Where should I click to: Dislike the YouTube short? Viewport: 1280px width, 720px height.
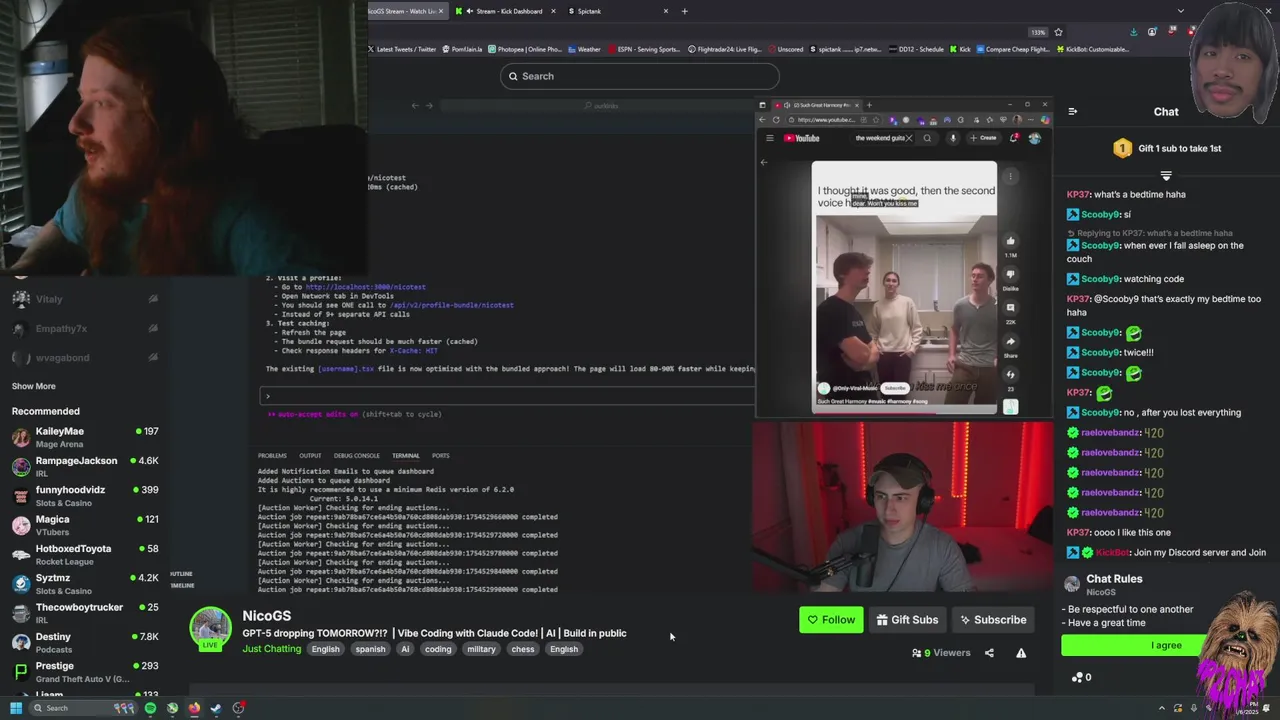point(1010,274)
